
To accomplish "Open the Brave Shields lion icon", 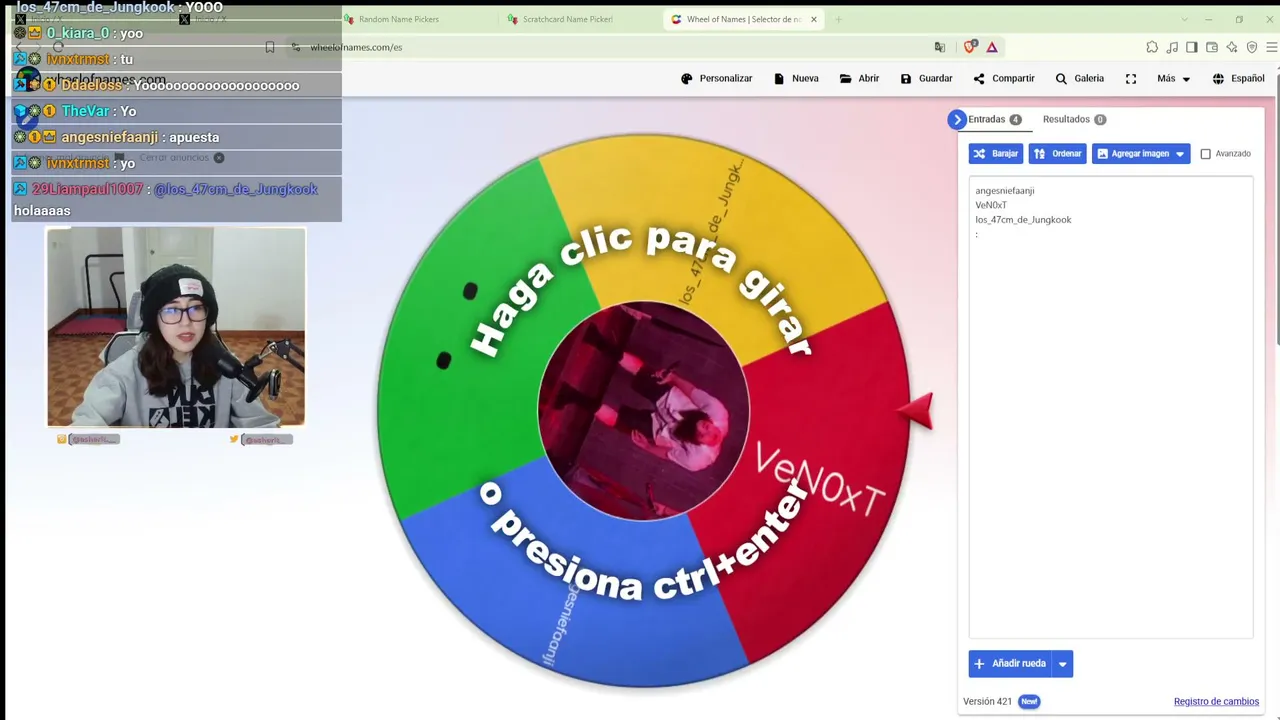I will click(969, 47).
